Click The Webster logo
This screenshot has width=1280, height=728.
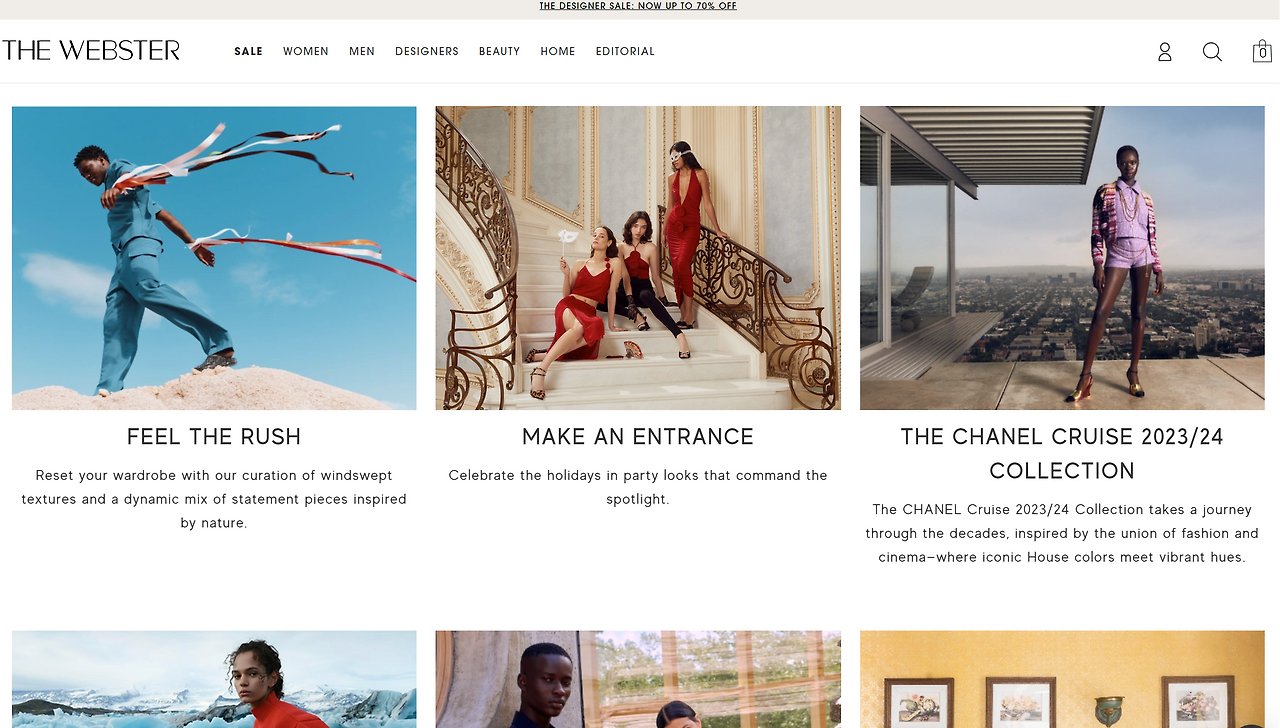coord(91,50)
